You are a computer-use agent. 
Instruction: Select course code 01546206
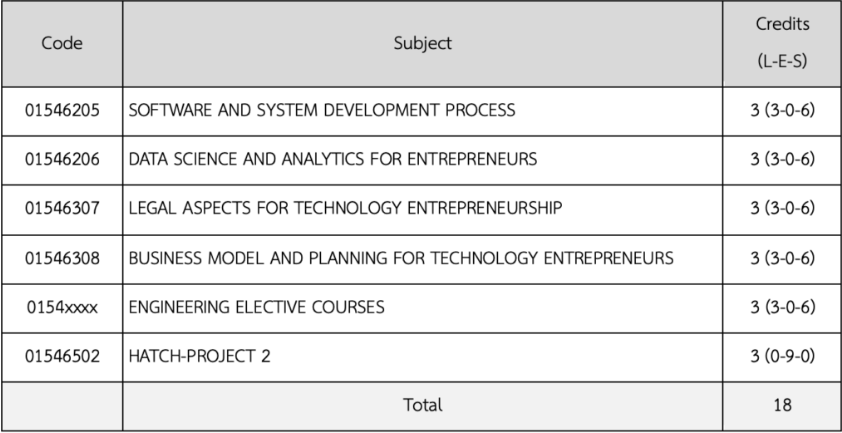coord(62,160)
